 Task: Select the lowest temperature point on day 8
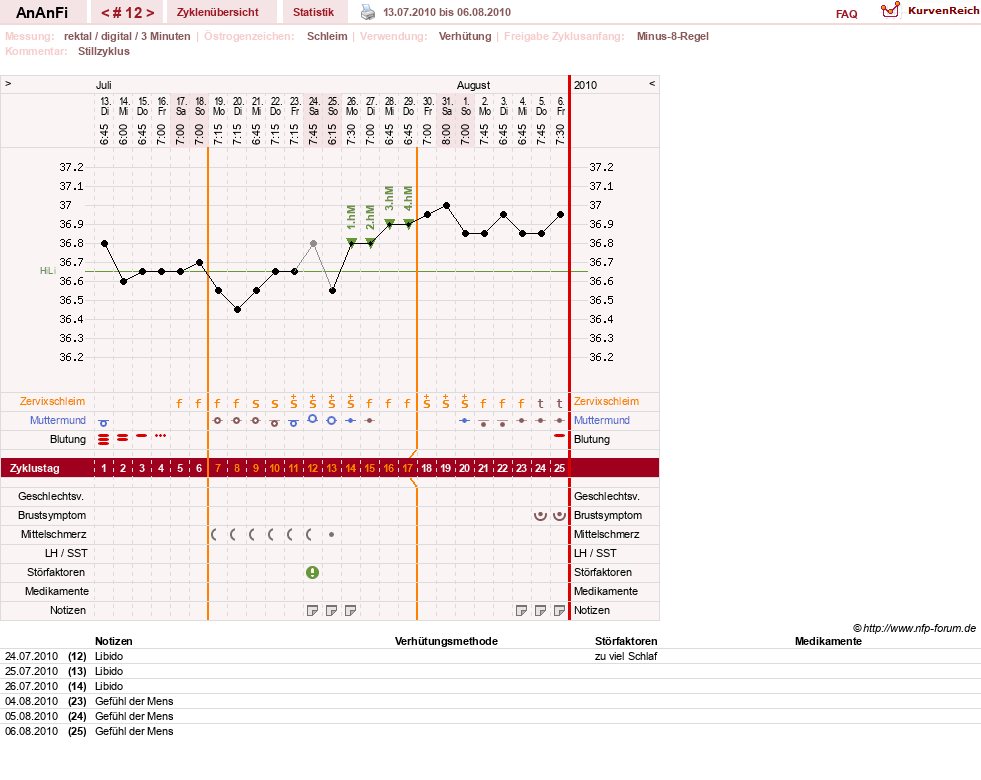pos(237,310)
